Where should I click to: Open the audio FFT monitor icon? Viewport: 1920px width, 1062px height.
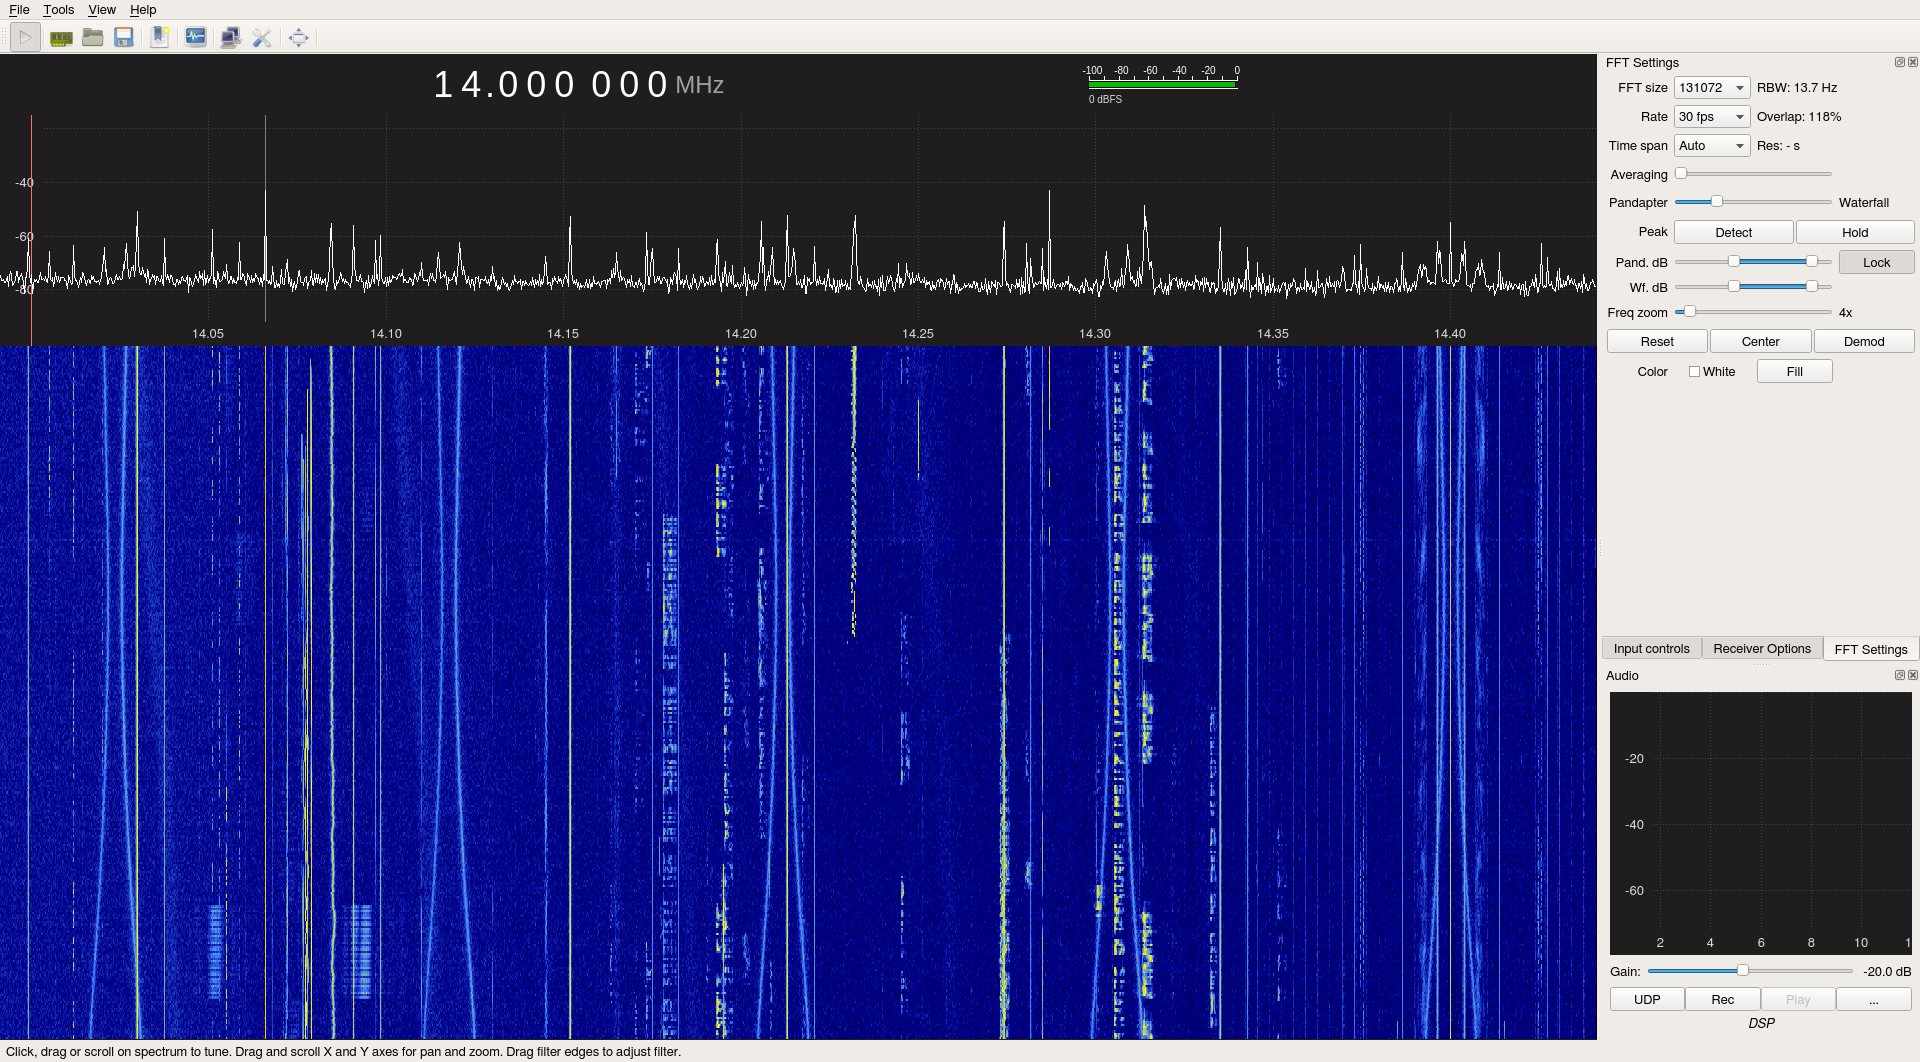pos(196,38)
